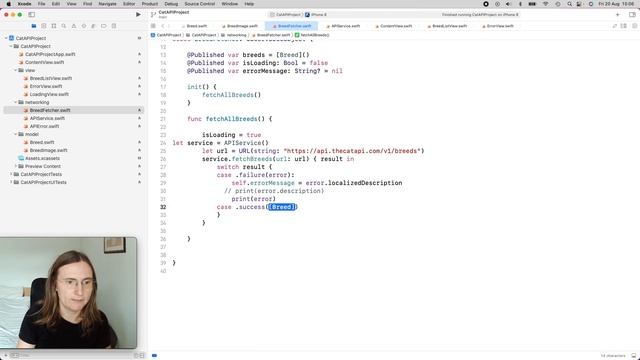Open the editor options icon
640x360 pixels.
624,26
